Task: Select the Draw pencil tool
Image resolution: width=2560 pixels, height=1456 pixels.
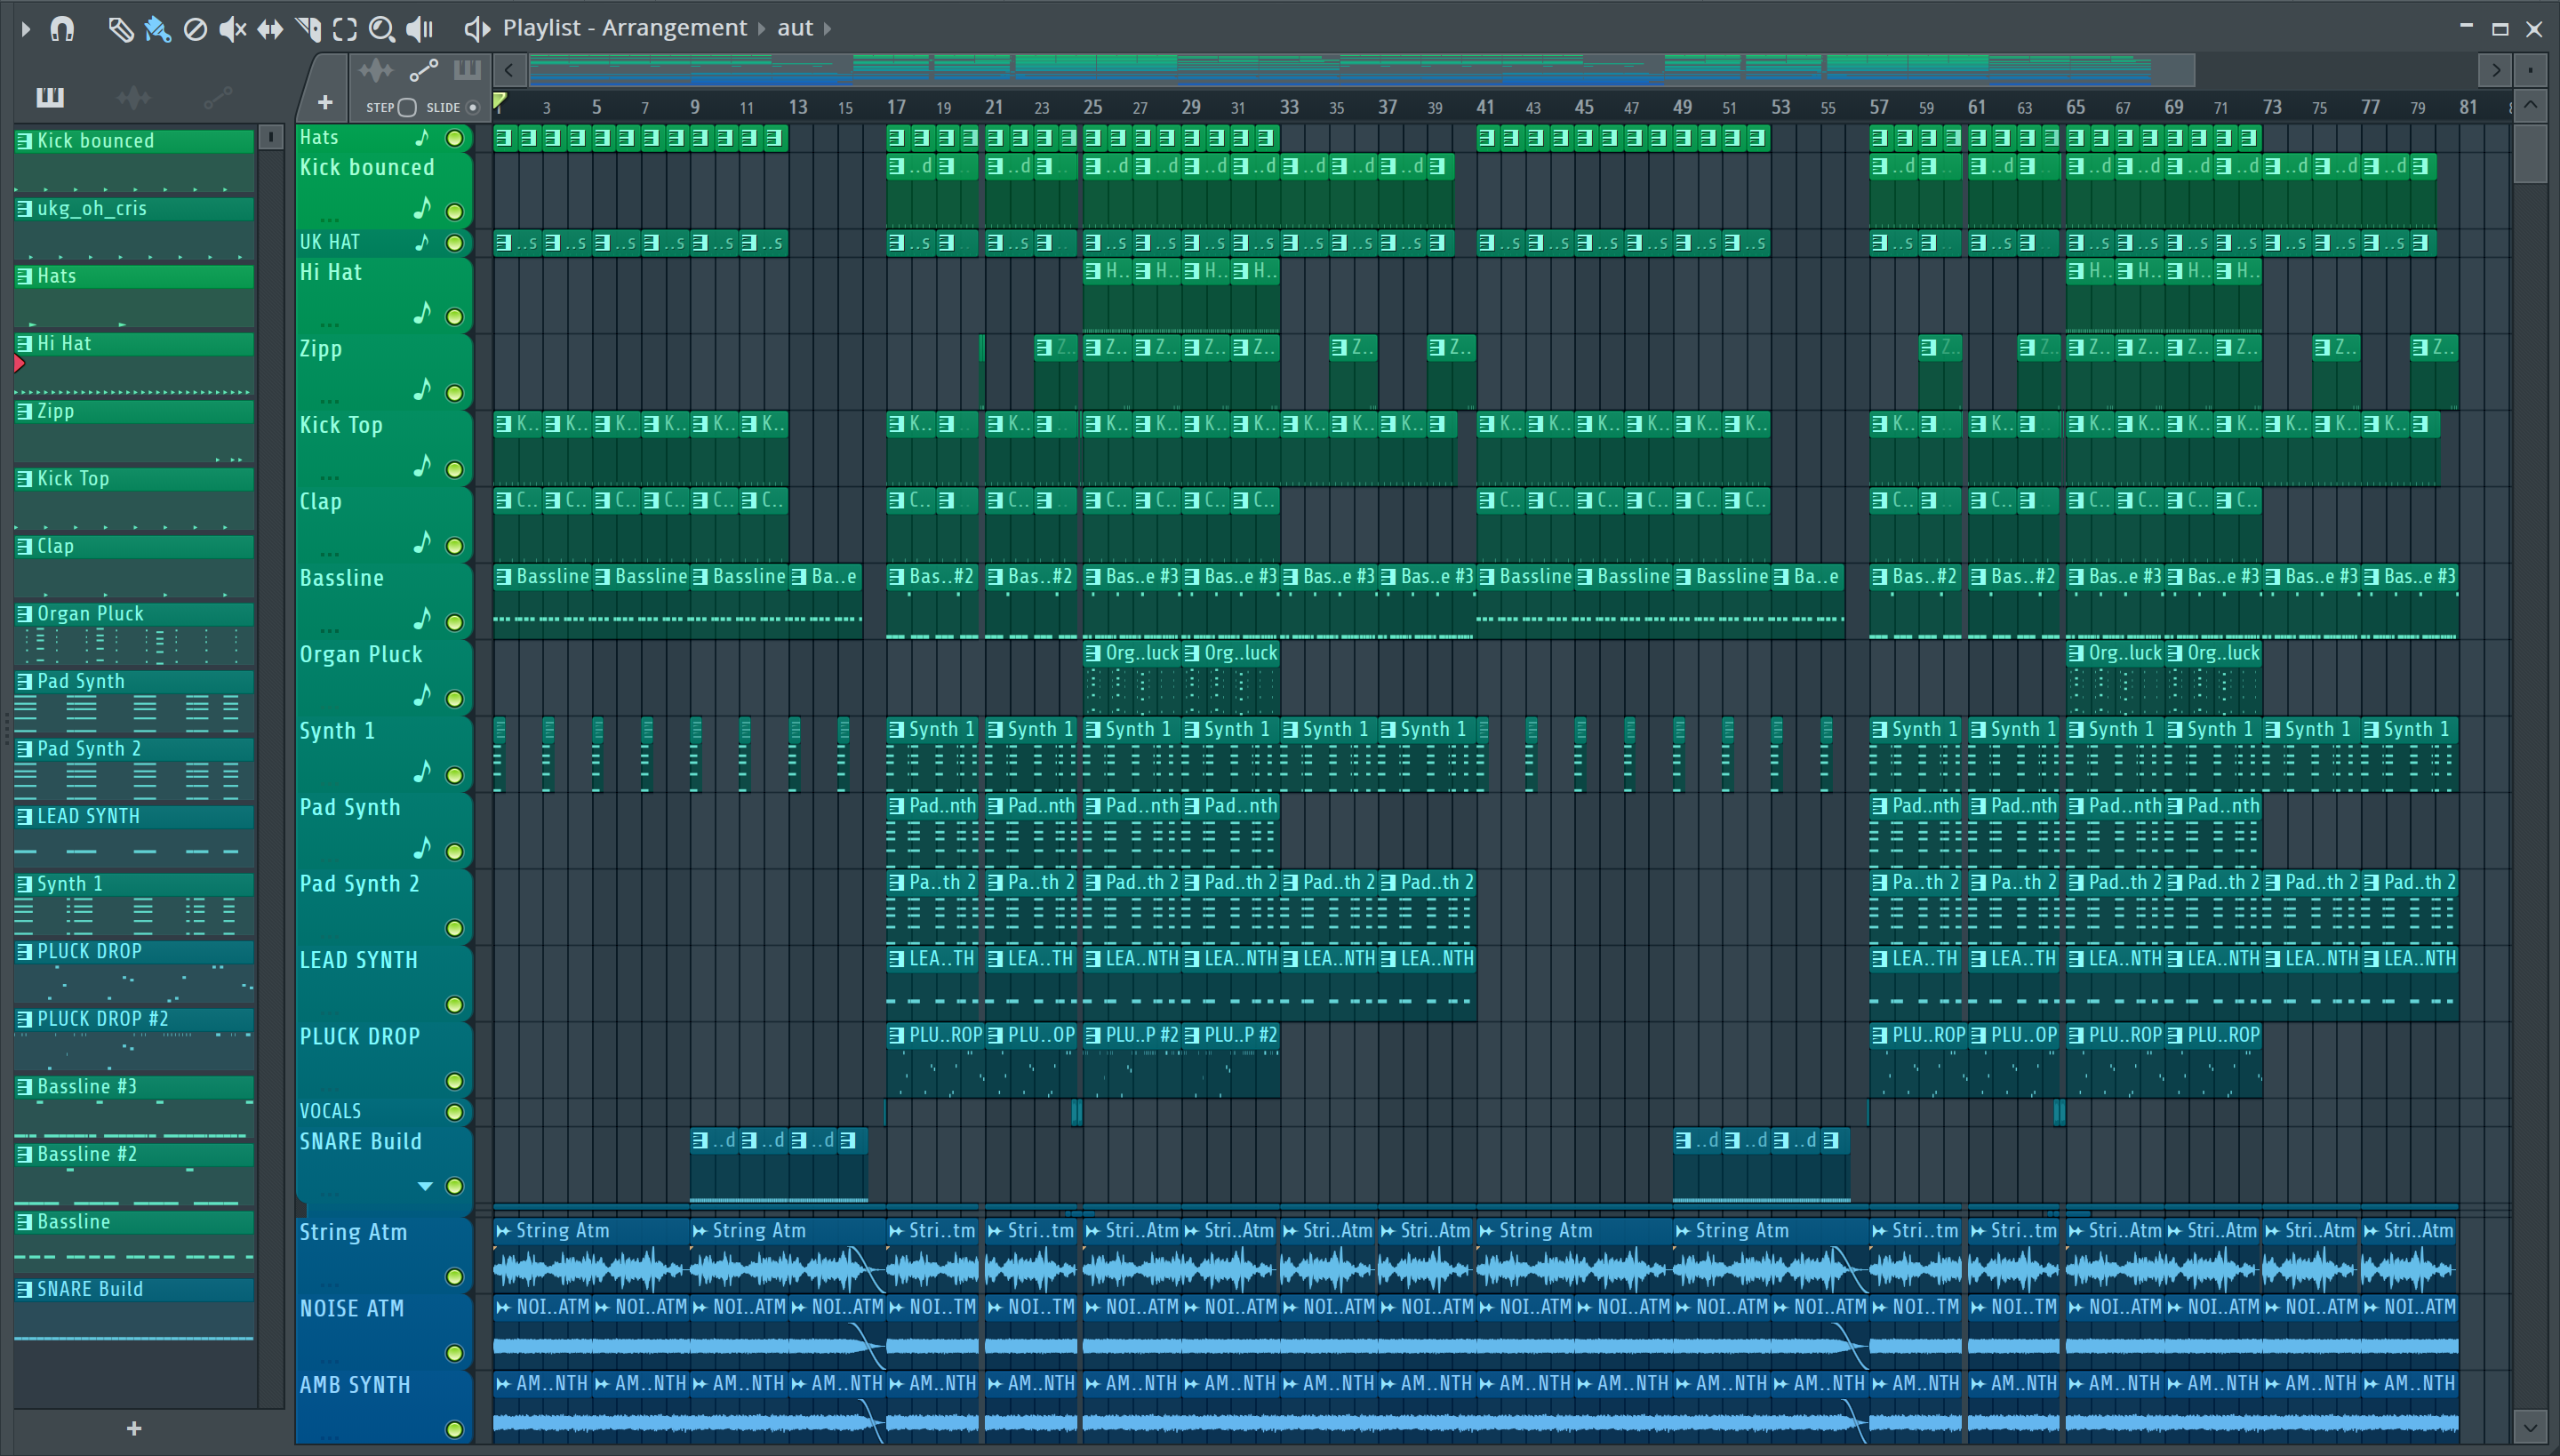Action: click(x=120, y=29)
